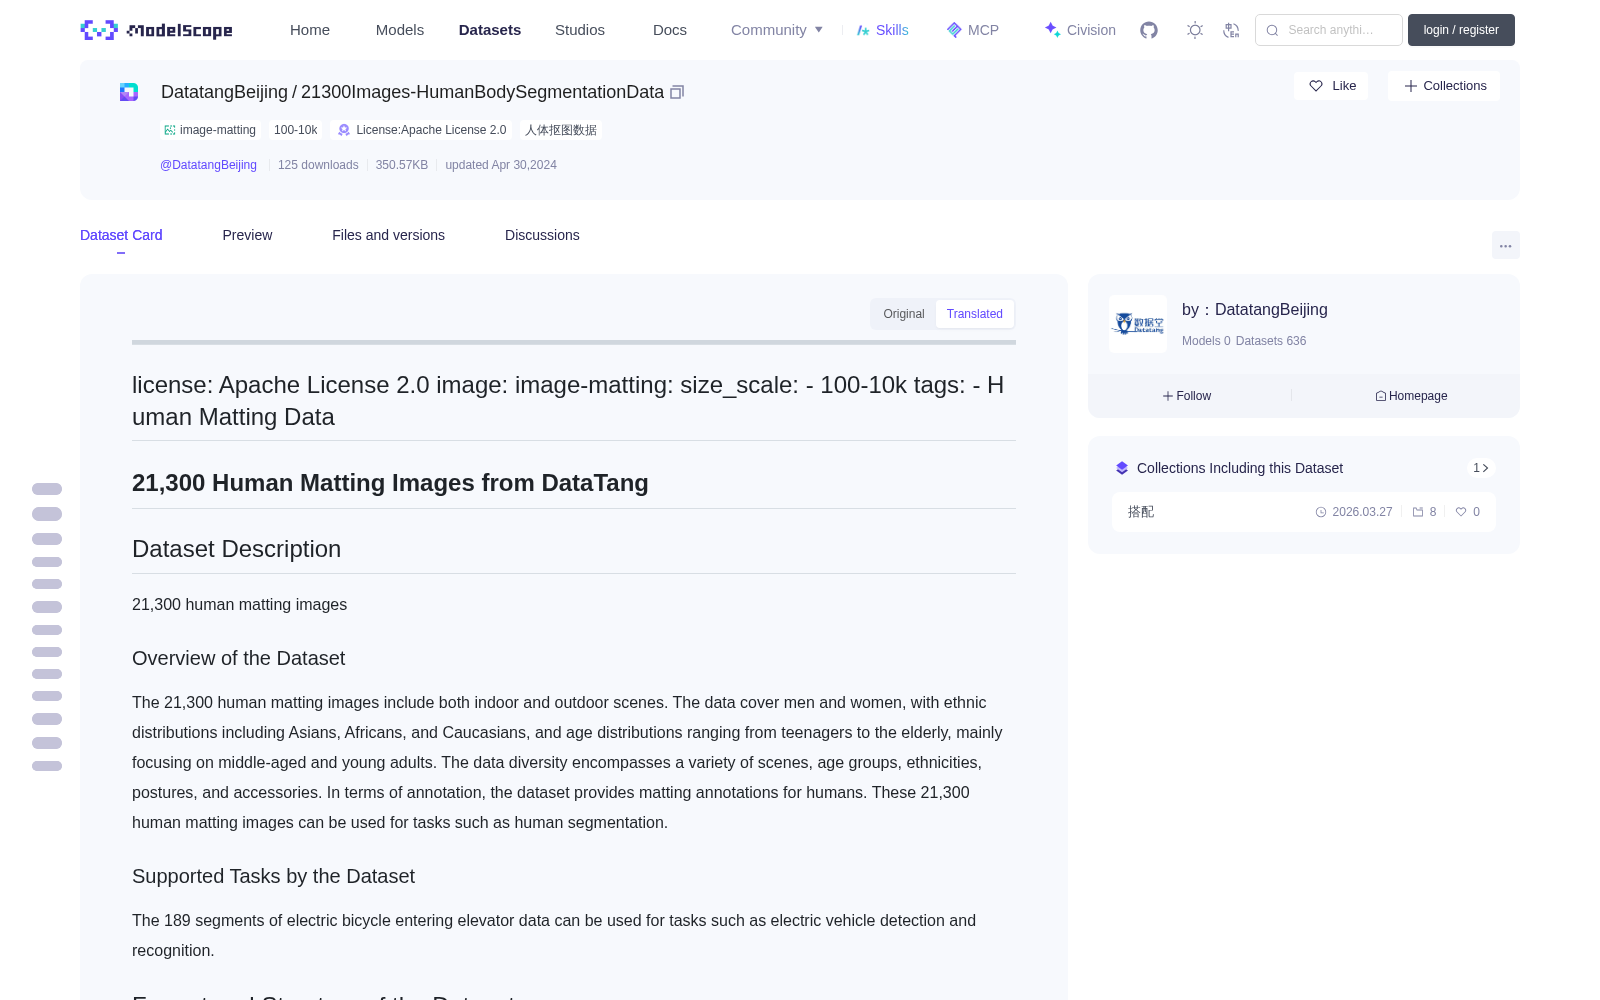1600x1000 pixels.
Task: Open the Files and versions tab
Action: click(x=388, y=235)
